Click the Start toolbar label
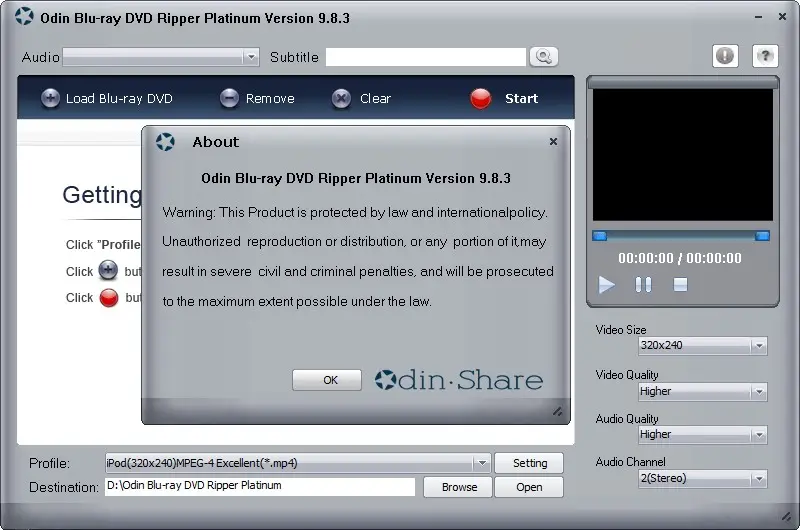 pos(521,98)
